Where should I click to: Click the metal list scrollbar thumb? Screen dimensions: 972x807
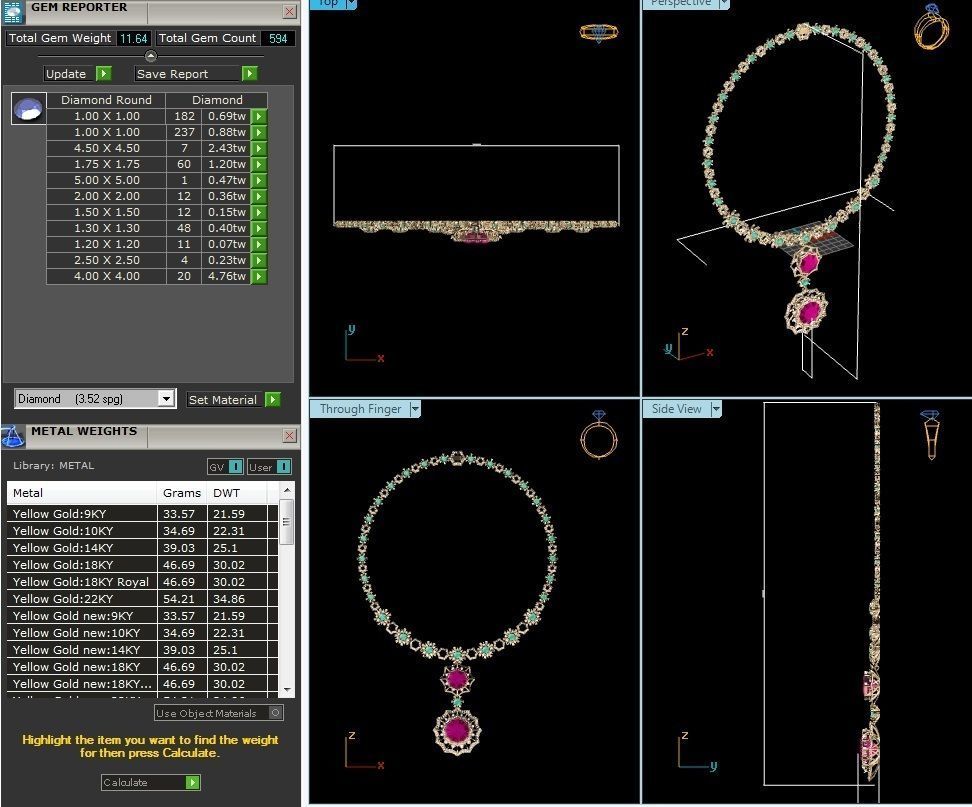(x=286, y=521)
